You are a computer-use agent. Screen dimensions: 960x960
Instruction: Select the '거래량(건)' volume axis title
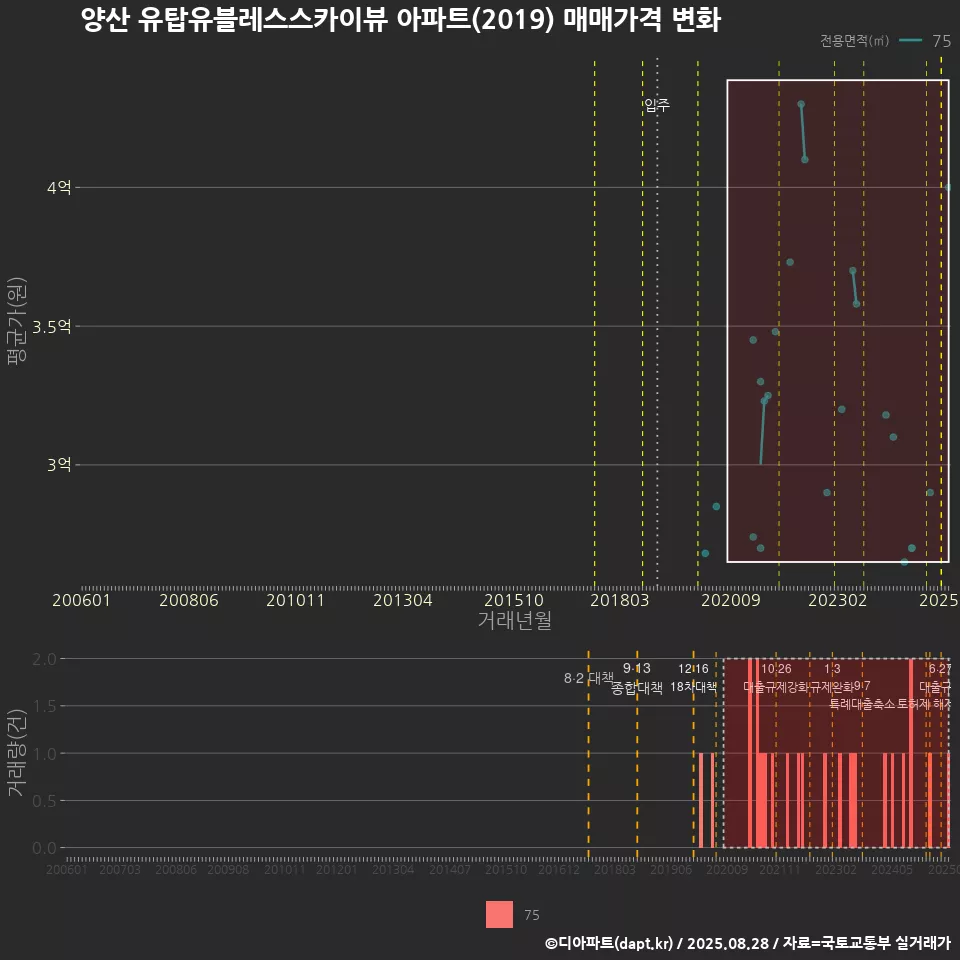(x=17, y=753)
